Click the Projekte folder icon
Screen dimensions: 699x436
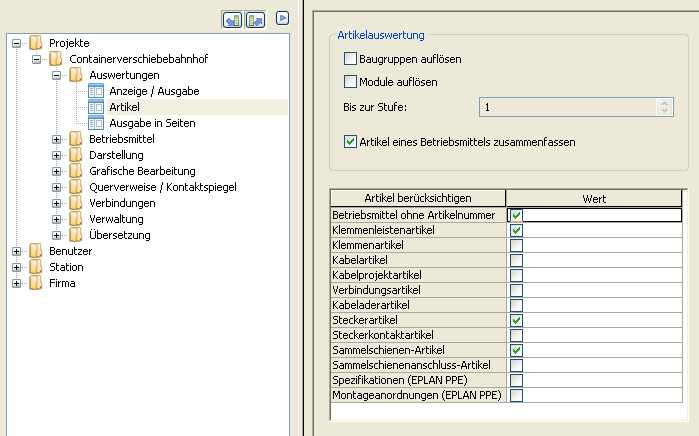[36, 43]
